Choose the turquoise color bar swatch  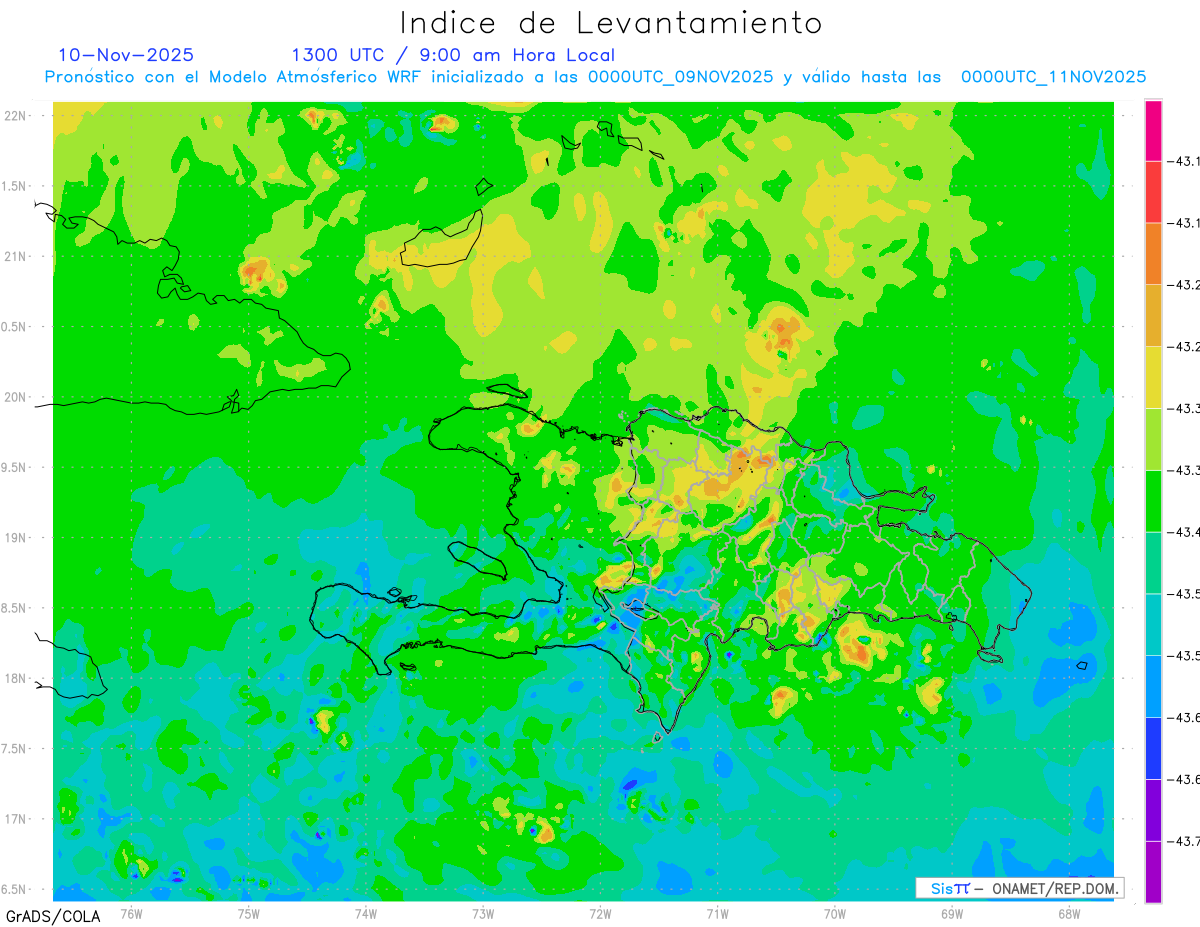click(1153, 625)
